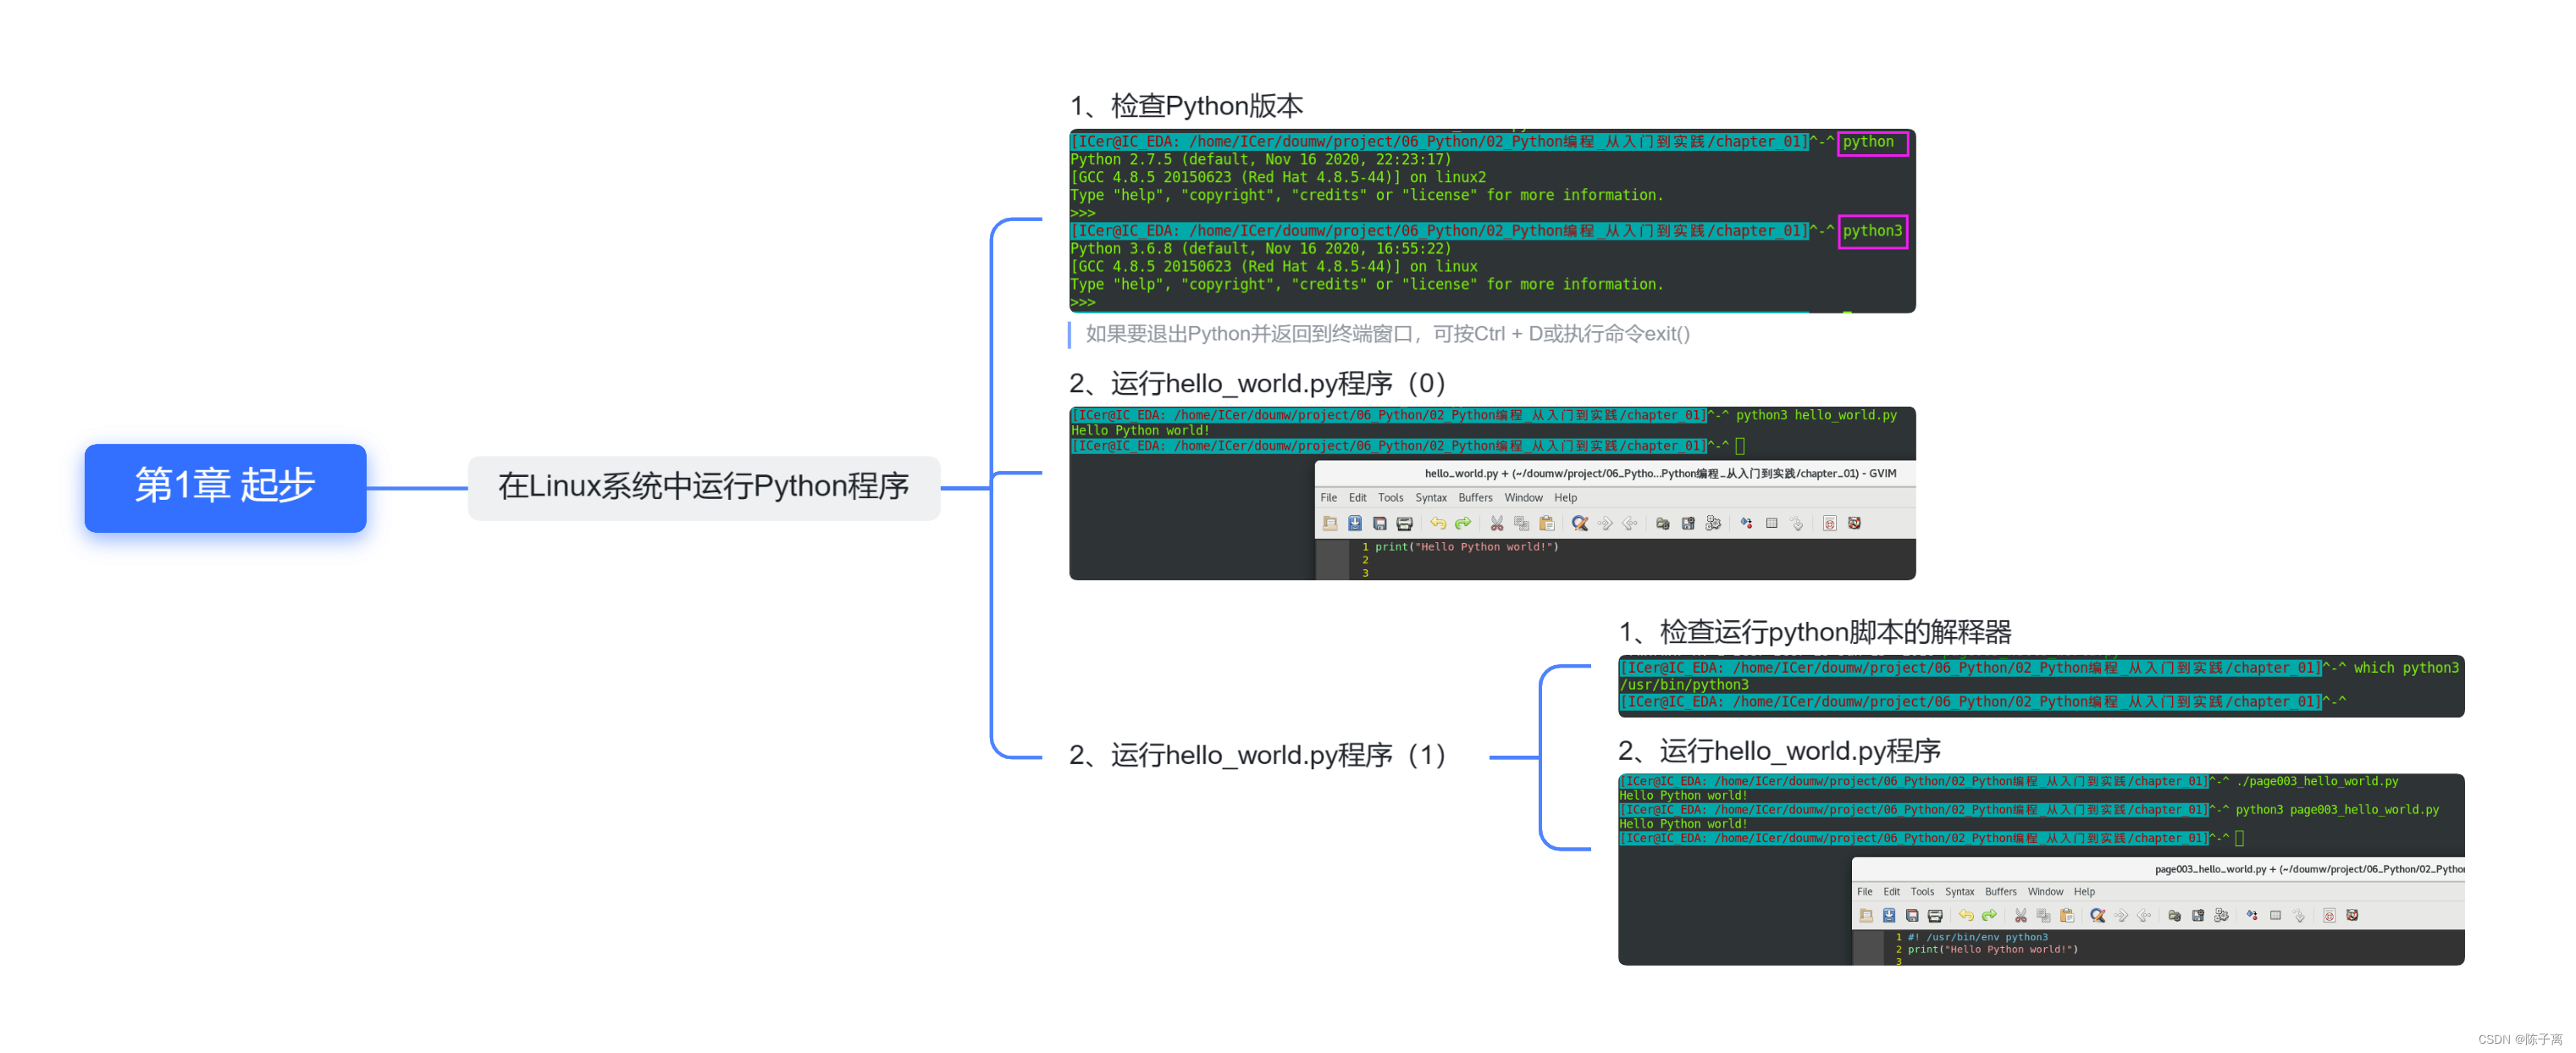Click Save icon in page003_hello_world.py GVIM toolbar
The width and height of the screenshot is (2576, 1053).
coord(1889,915)
